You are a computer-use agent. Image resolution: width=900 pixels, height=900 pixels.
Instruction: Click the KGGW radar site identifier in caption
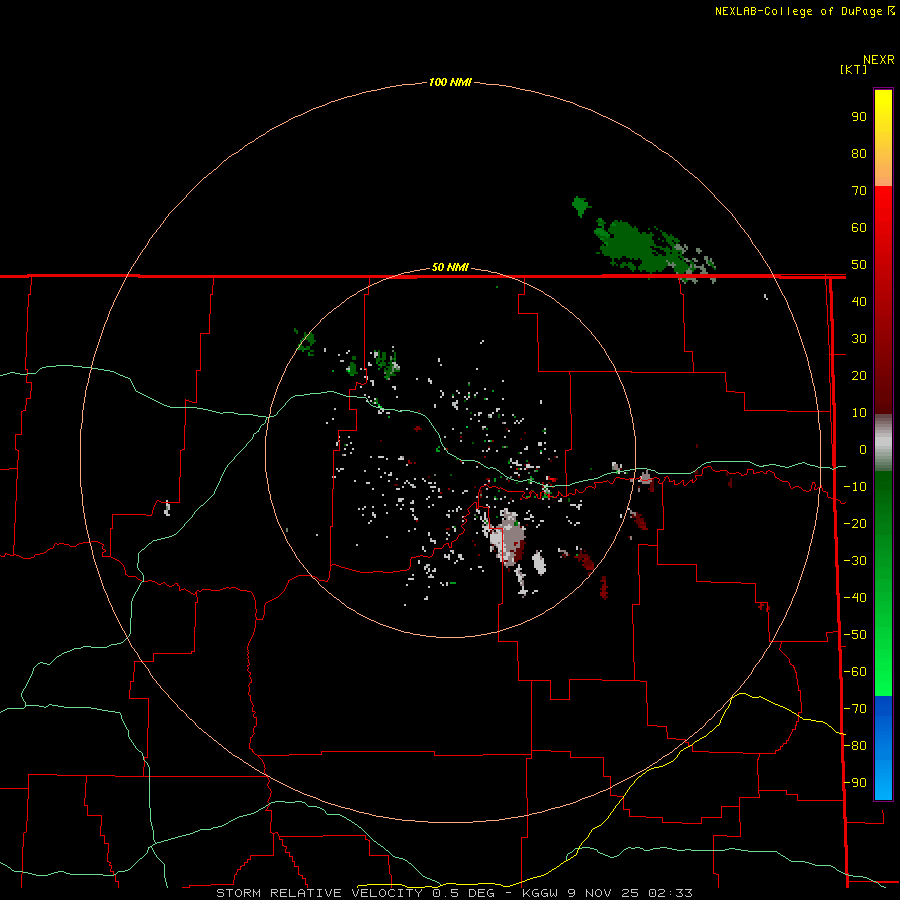(540, 893)
